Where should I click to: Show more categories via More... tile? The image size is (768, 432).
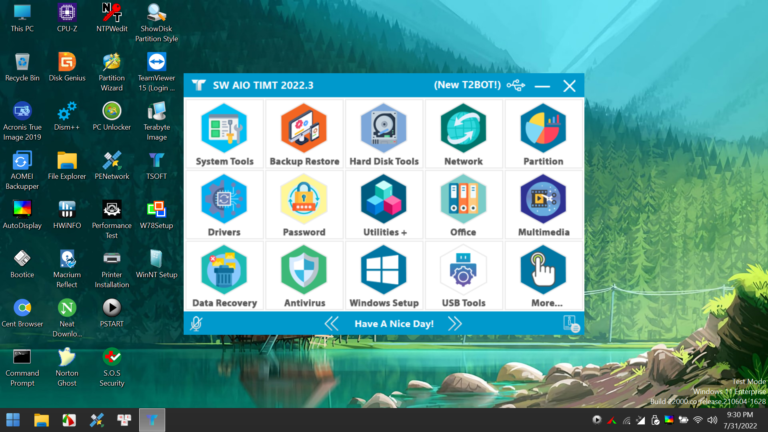click(x=543, y=276)
